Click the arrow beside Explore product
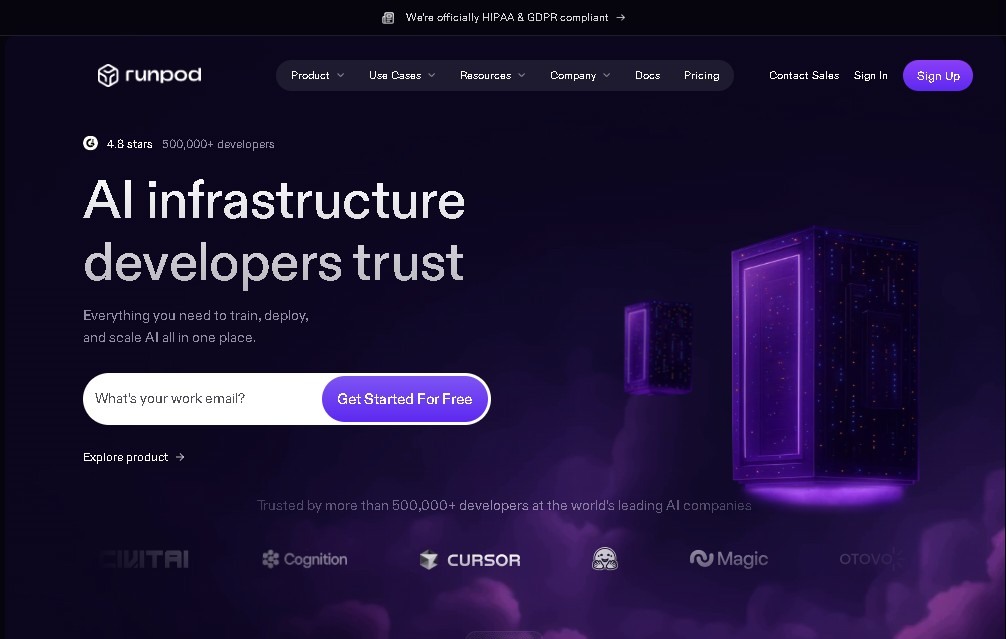The image size is (1006, 639). [180, 457]
